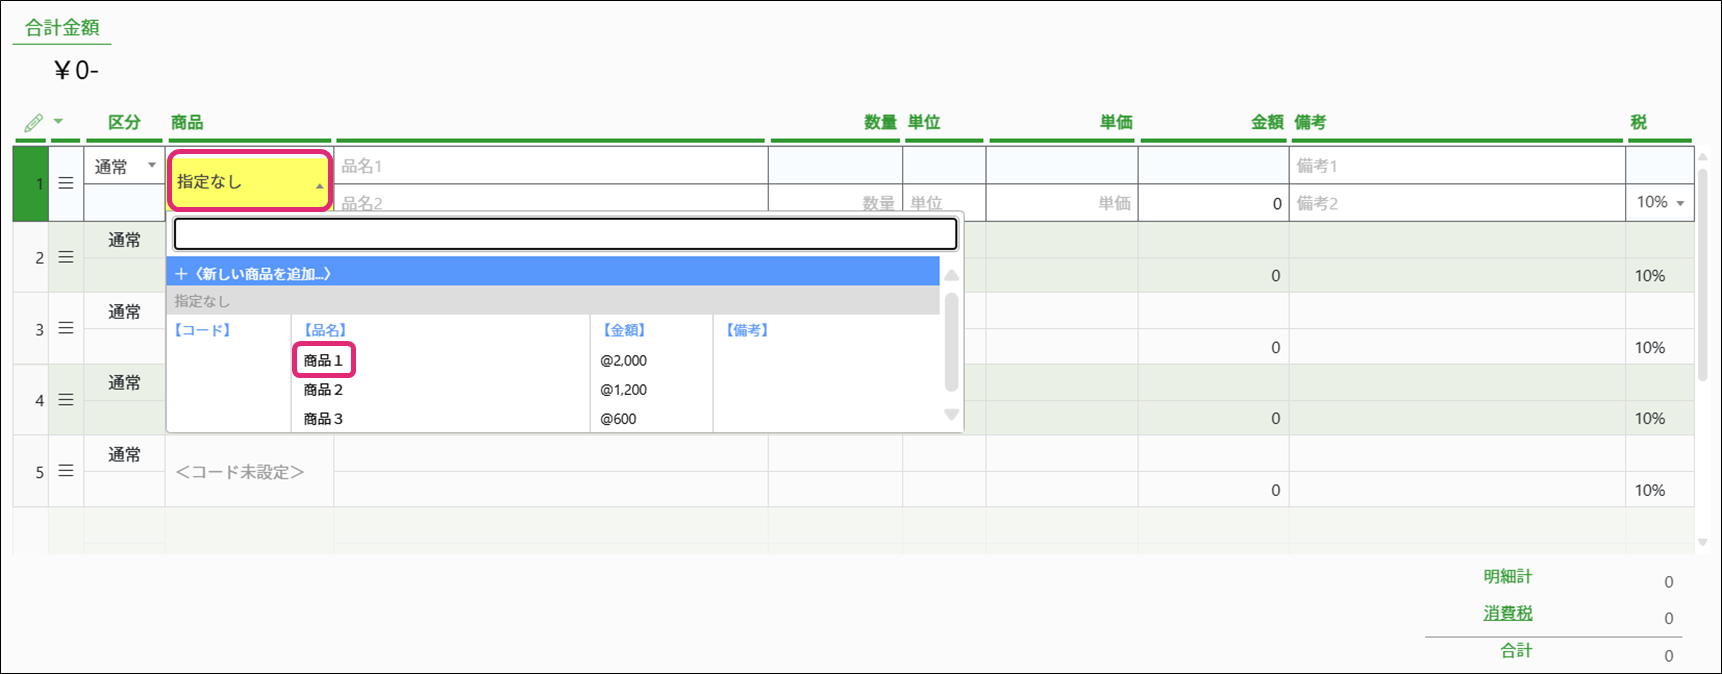1722x674 pixels.
Task: Click the 消費税 link in totals
Action: pyautogui.click(x=1507, y=614)
